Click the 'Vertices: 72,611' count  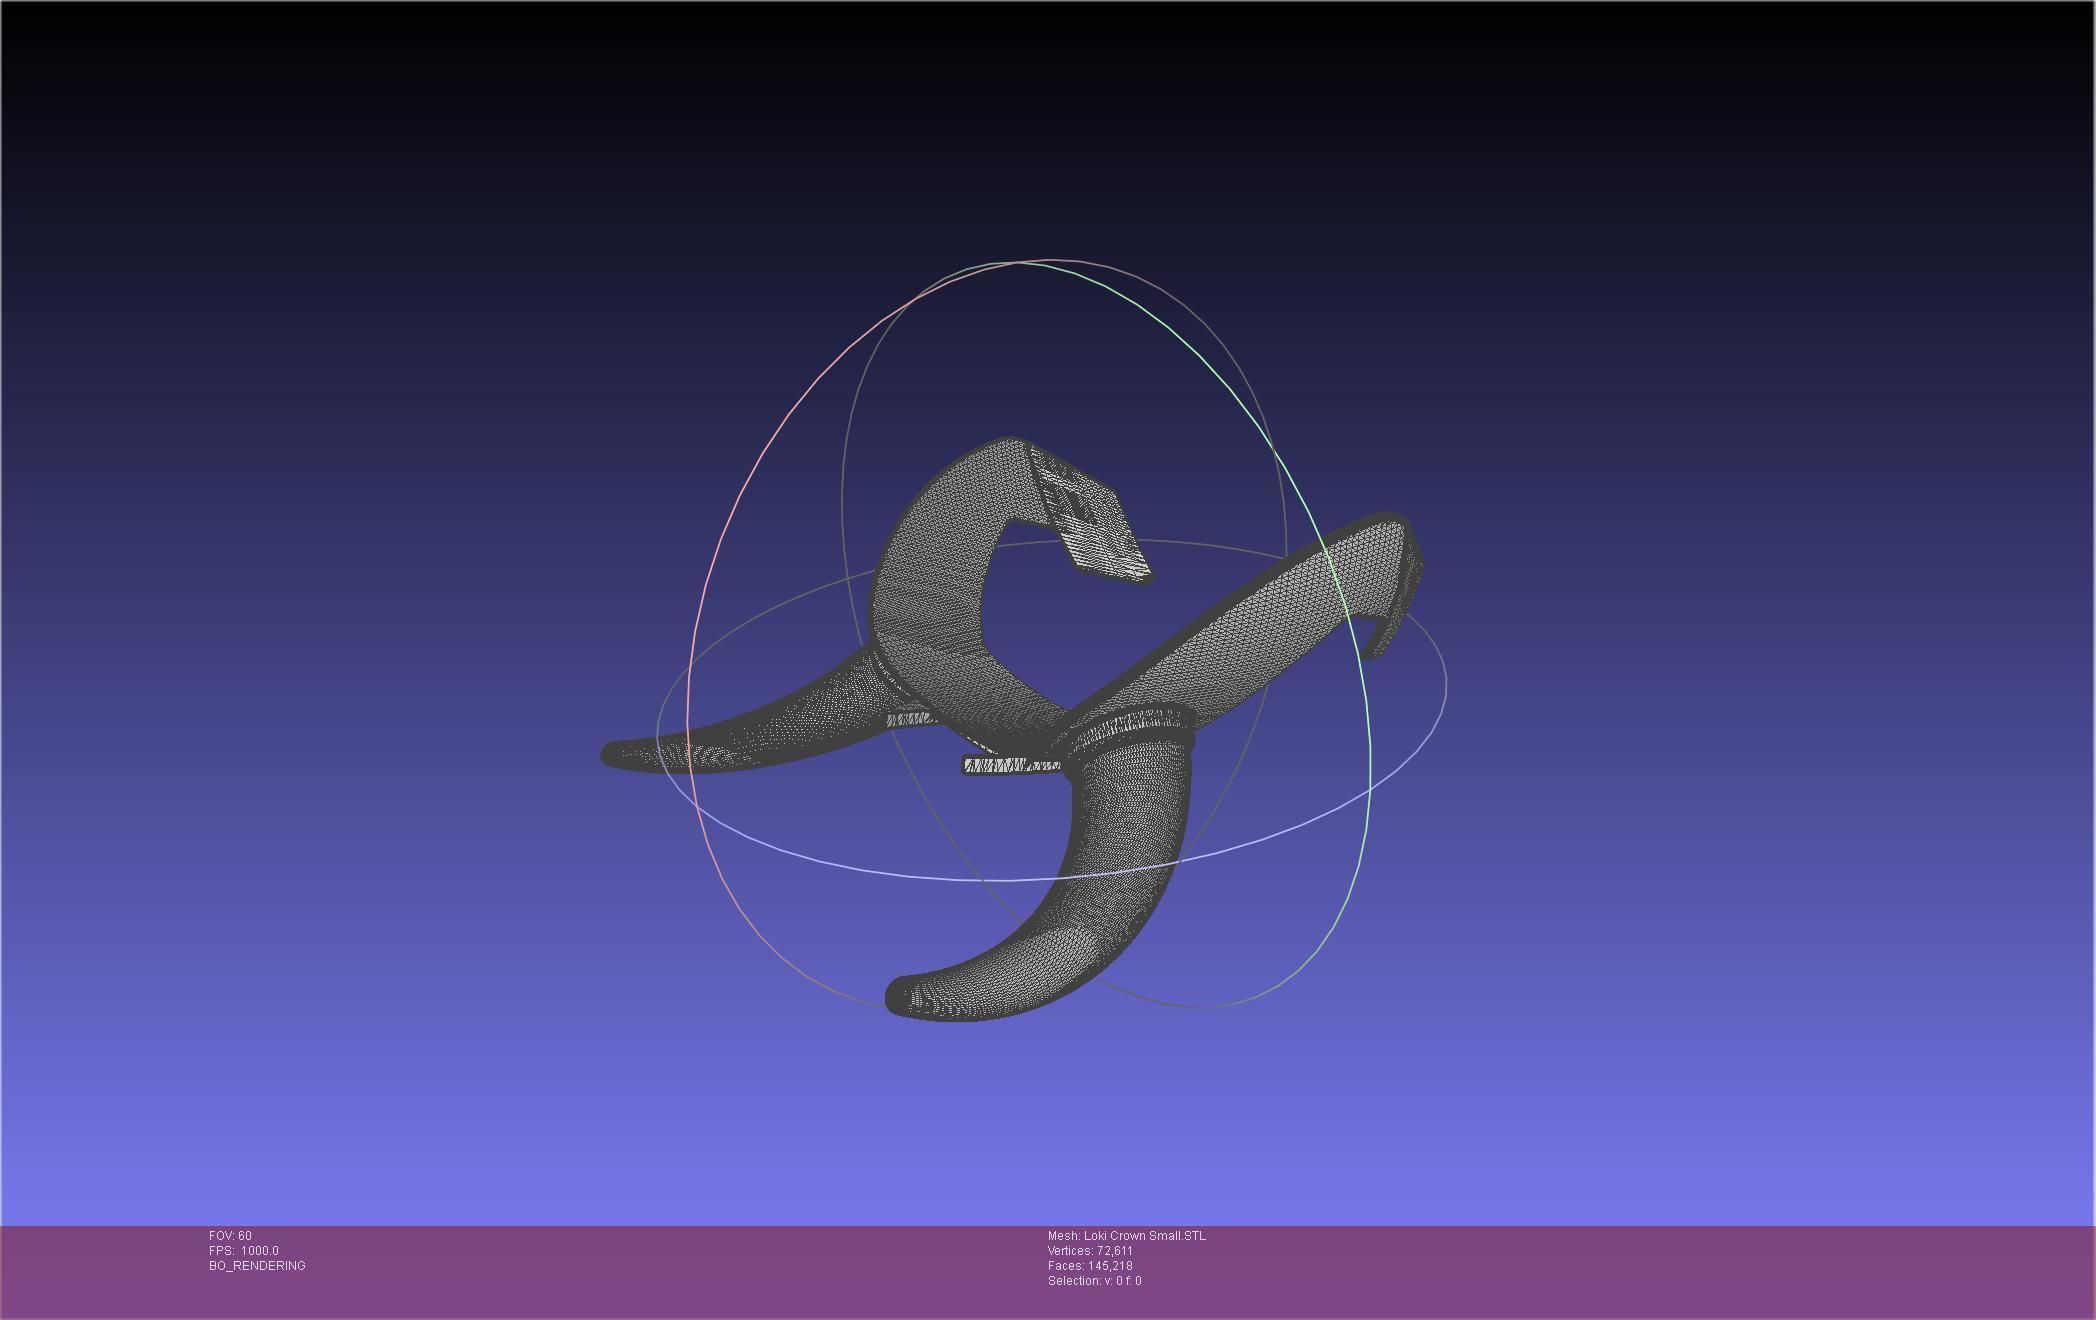pos(1090,1251)
